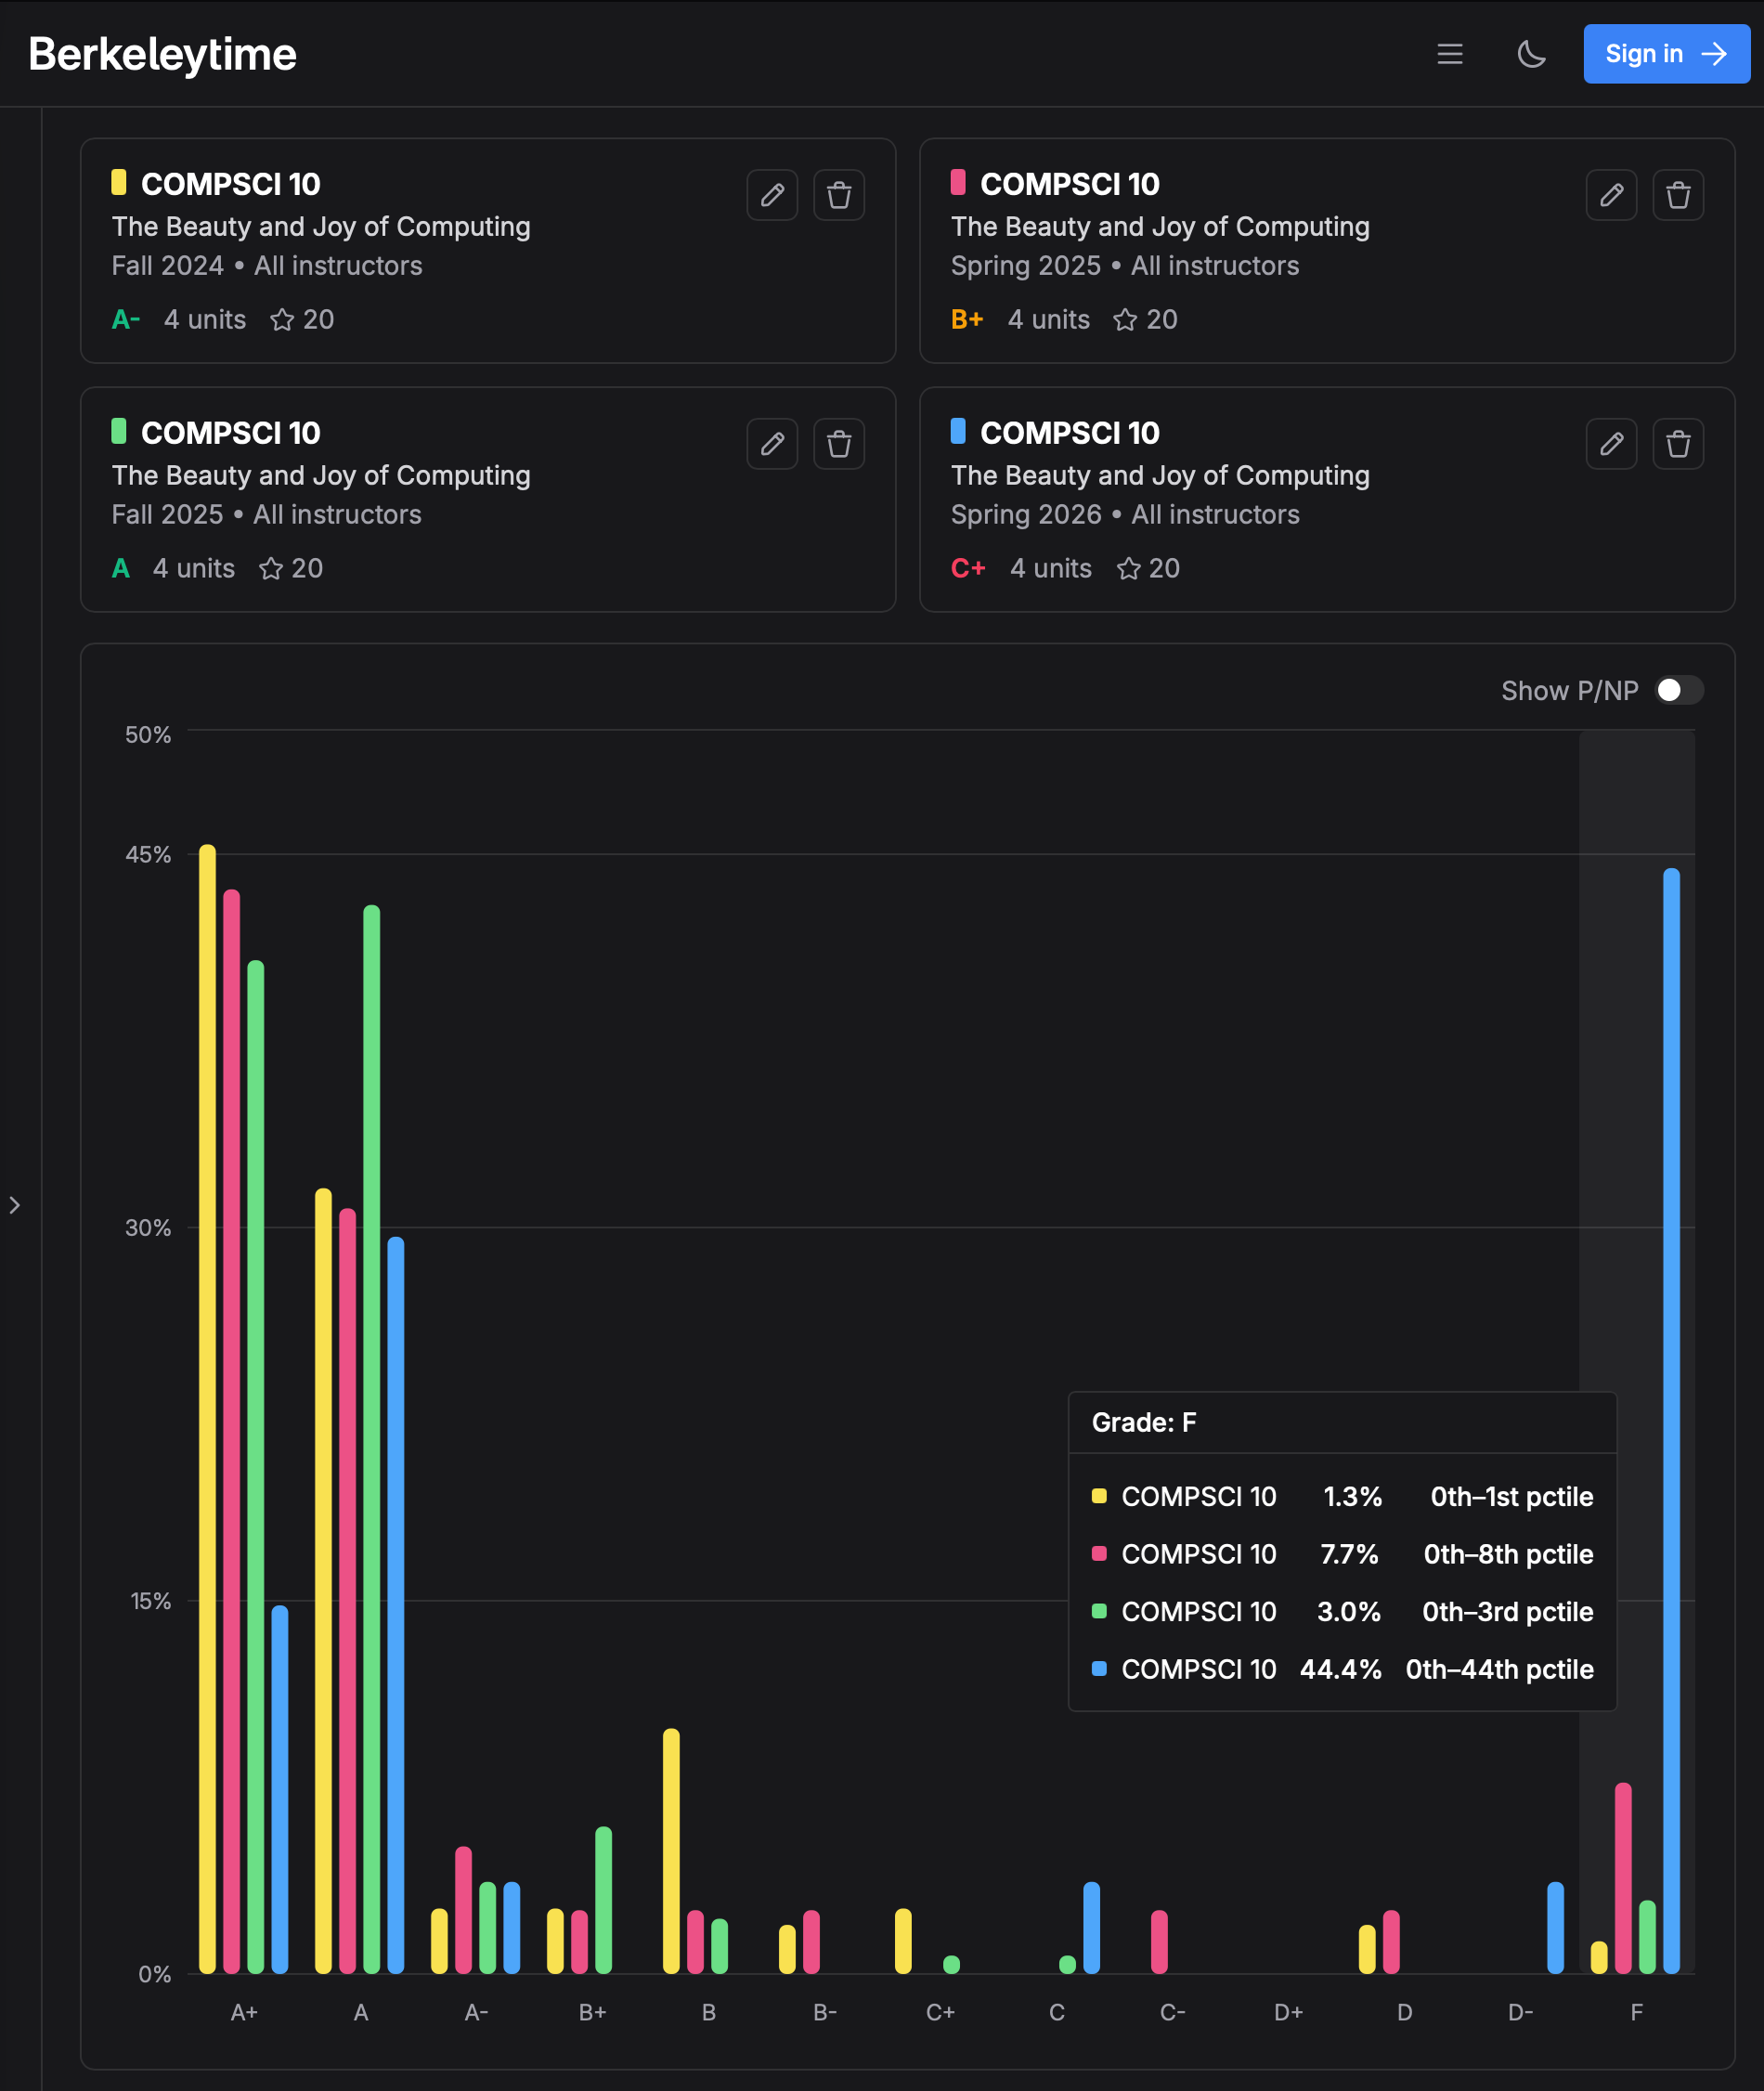
Task: Open Berkeleytime home logo
Action: (162, 54)
